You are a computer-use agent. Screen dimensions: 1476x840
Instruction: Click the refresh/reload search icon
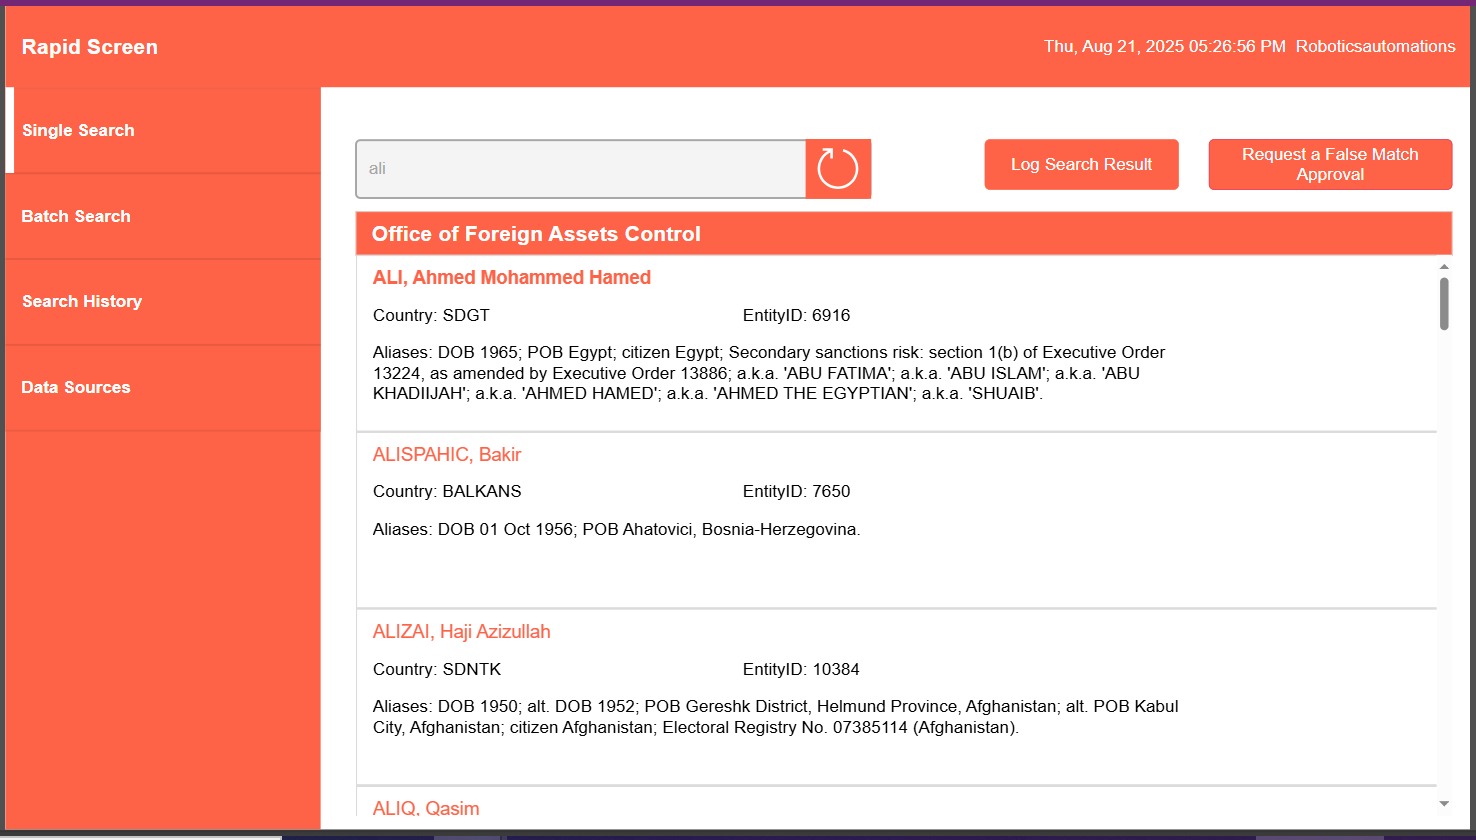pos(838,168)
